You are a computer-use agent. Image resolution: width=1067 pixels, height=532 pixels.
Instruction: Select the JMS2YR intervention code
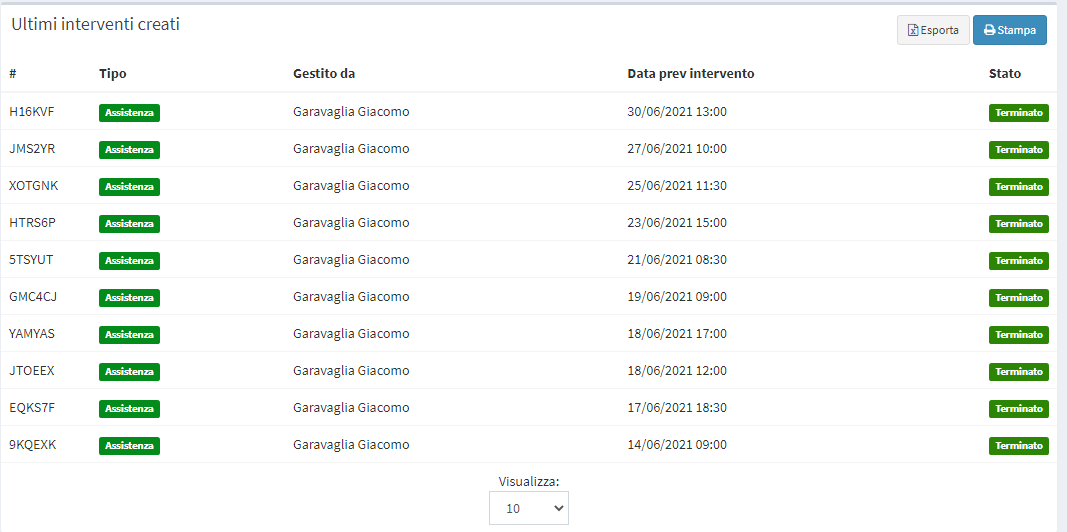32,148
